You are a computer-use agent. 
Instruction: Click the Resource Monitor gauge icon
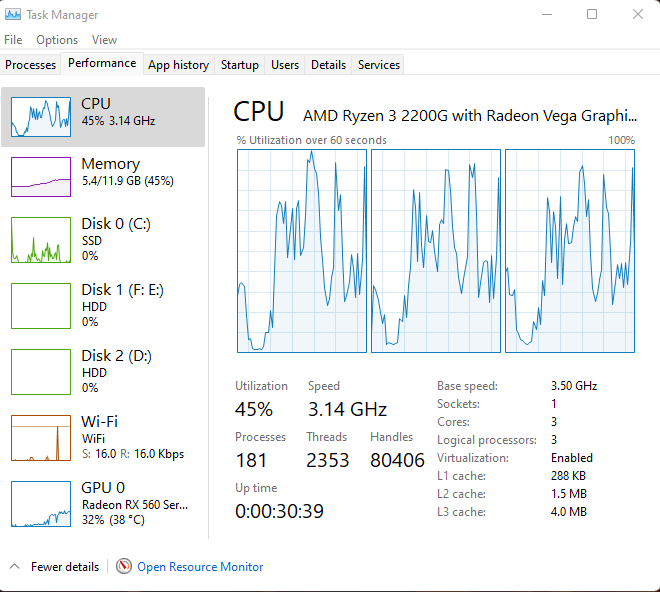coord(124,566)
